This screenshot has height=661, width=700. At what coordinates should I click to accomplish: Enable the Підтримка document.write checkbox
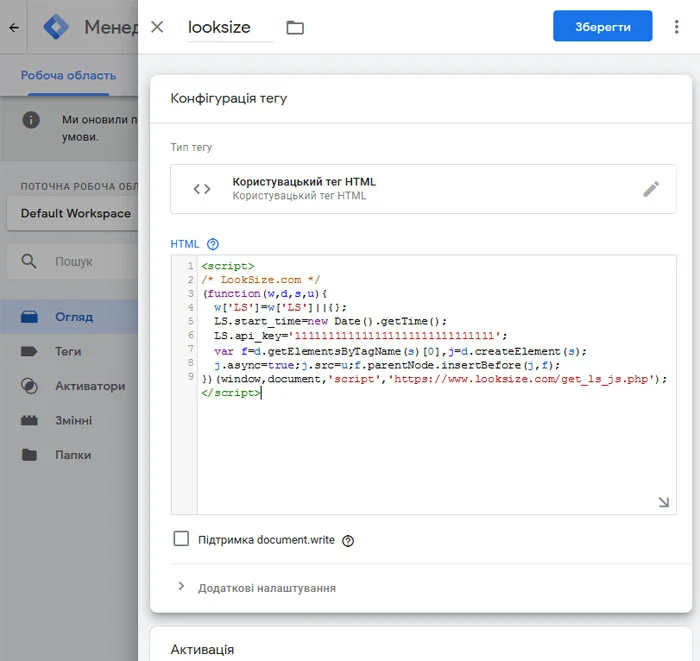point(181,539)
